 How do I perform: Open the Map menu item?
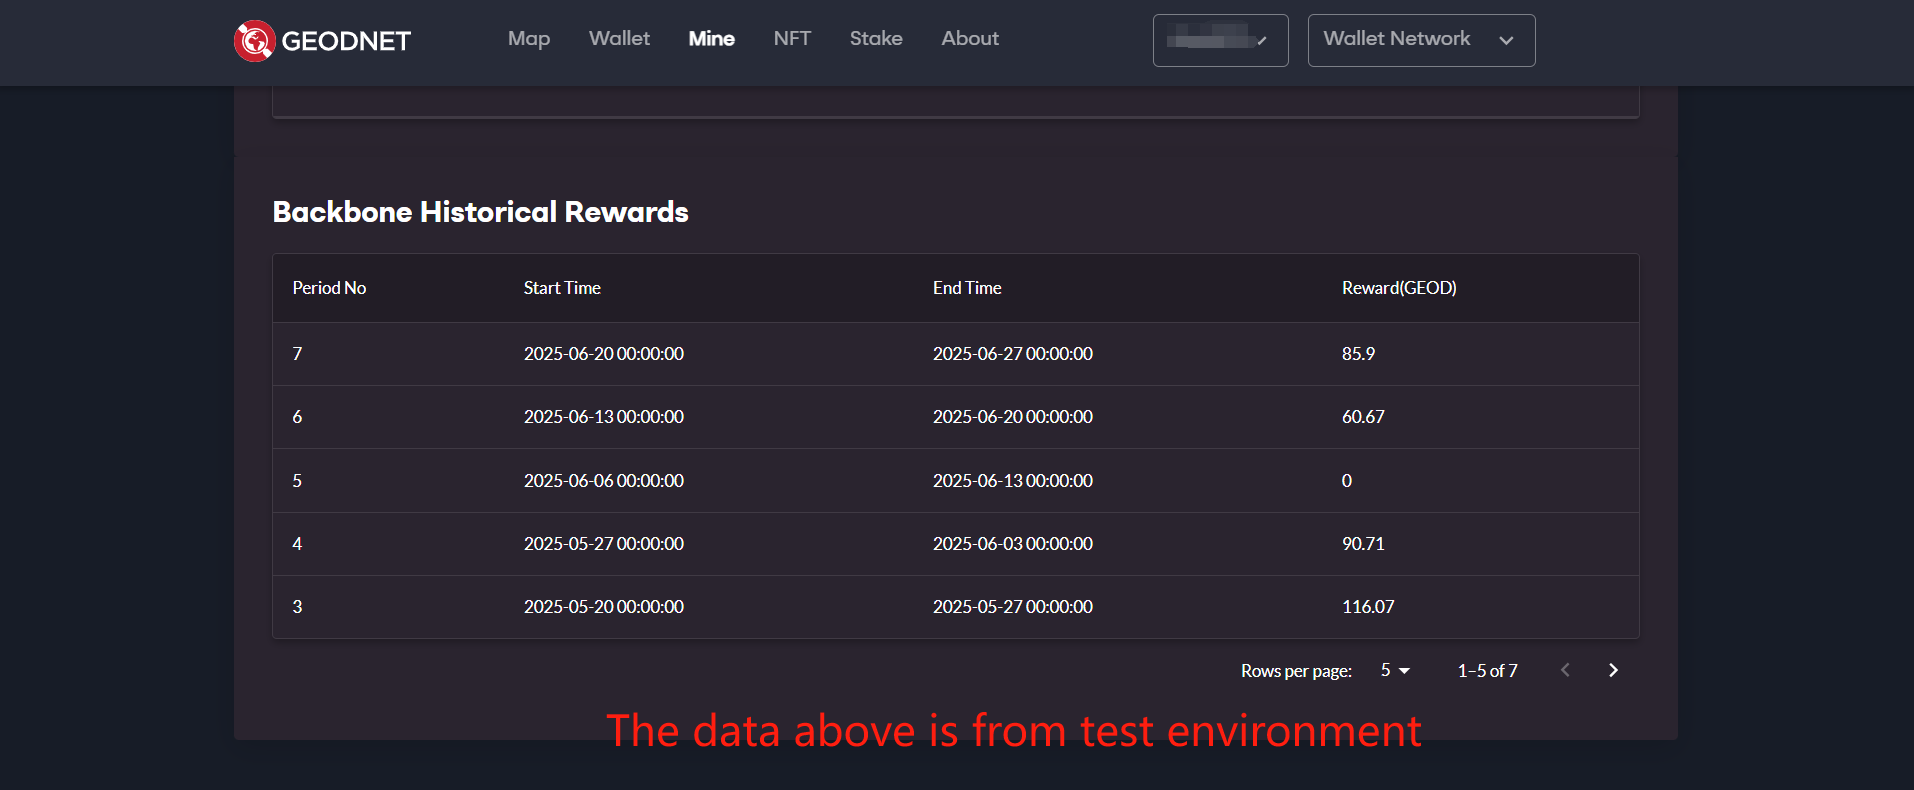pyautogui.click(x=529, y=39)
